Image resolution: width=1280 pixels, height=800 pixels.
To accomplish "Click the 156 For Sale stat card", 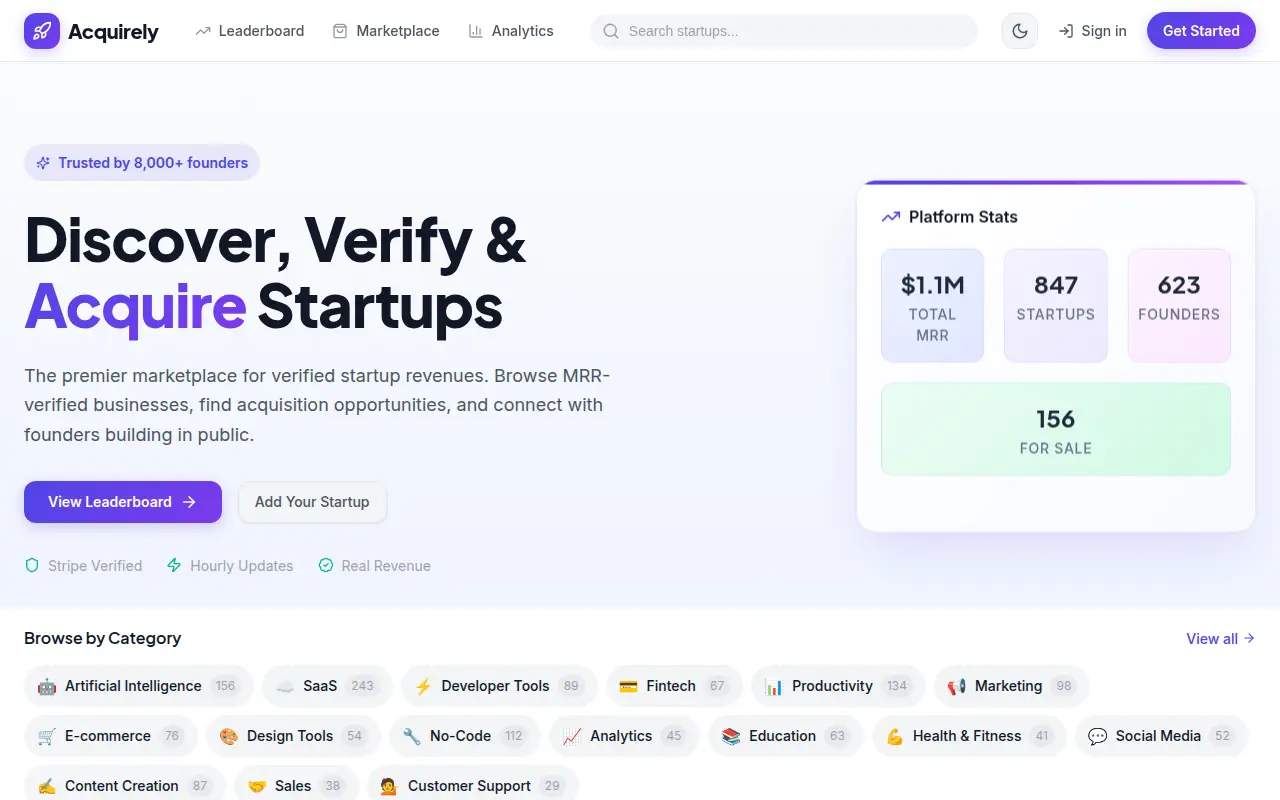I will pos(1056,429).
